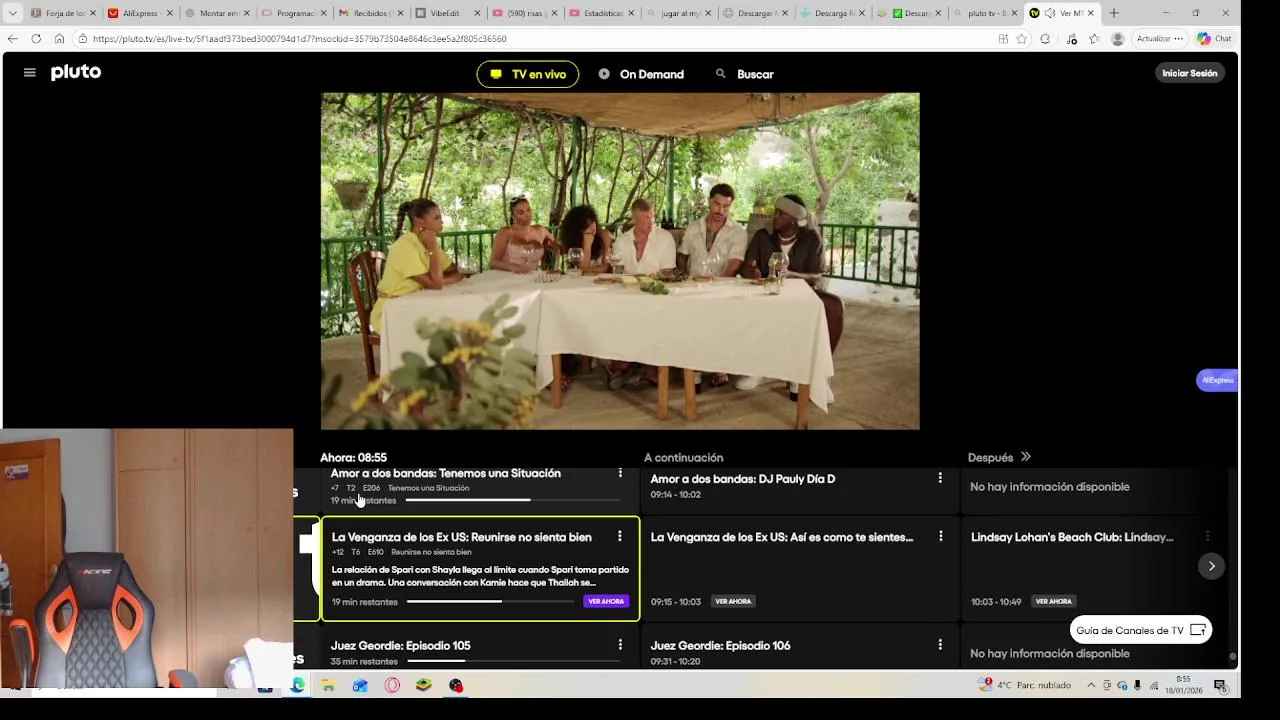Click the live video player
1280x720 pixels.
620,261
